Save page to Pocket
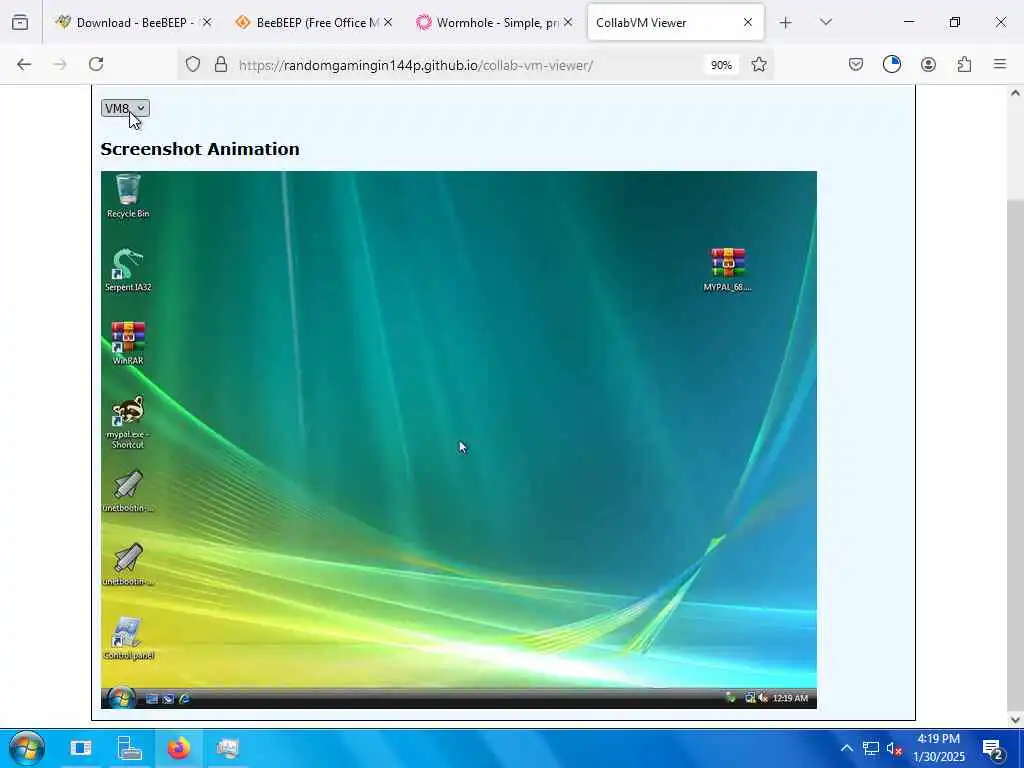 coord(856,64)
